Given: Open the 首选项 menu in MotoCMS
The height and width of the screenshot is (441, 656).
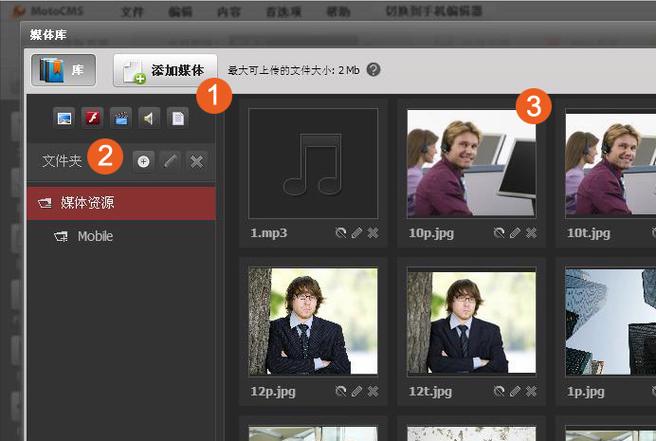Looking at the screenshot, I should click(284, 12).
